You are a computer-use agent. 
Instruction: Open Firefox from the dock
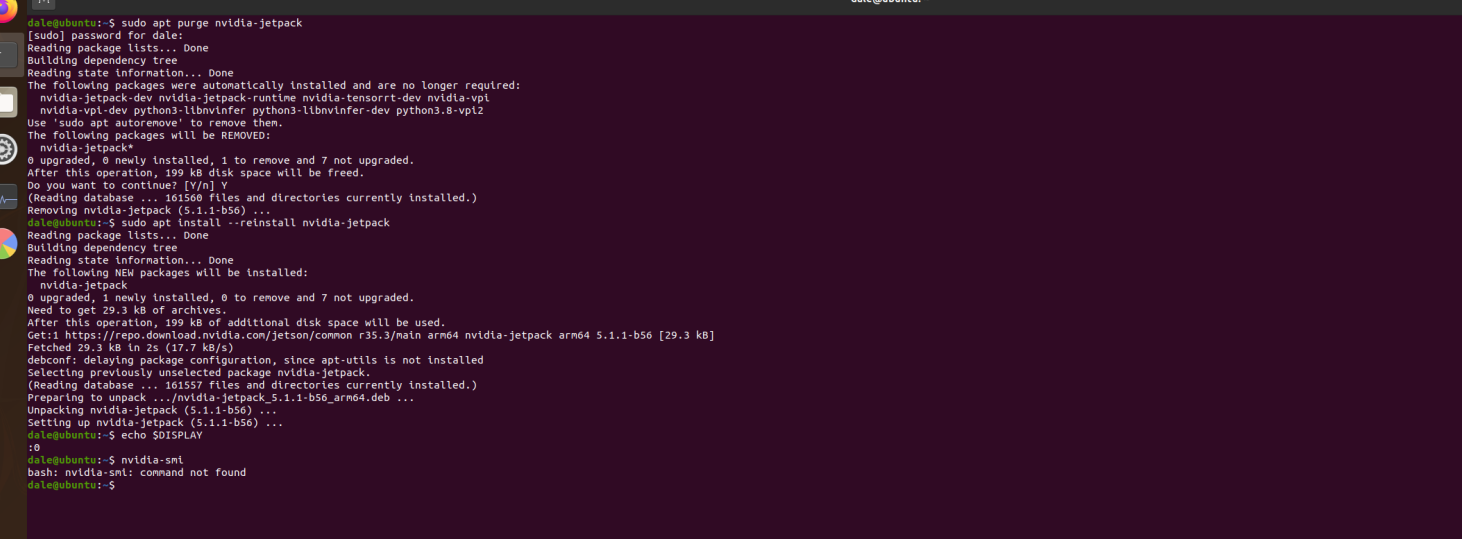point(8,6)
